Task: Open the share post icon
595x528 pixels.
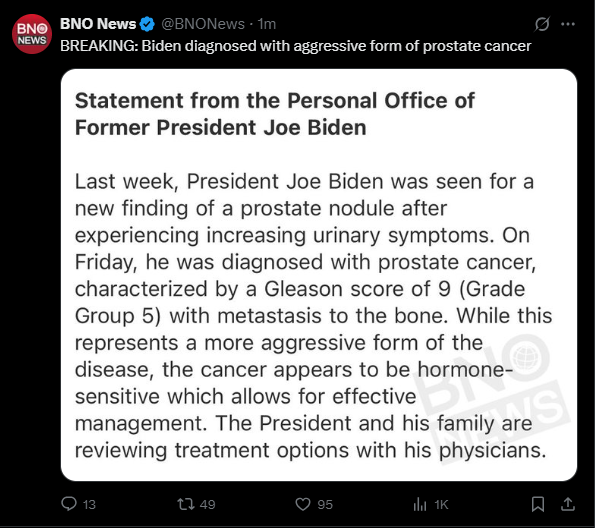Action: coord(568,504)
